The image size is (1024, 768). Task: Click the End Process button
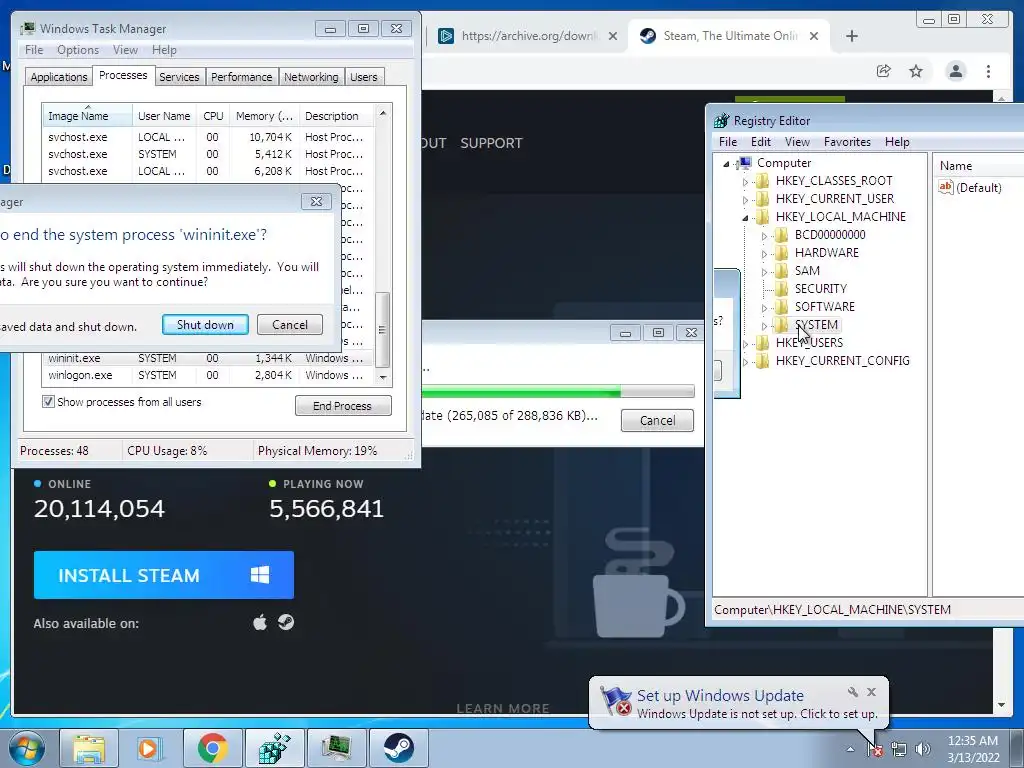coord(343,406)
